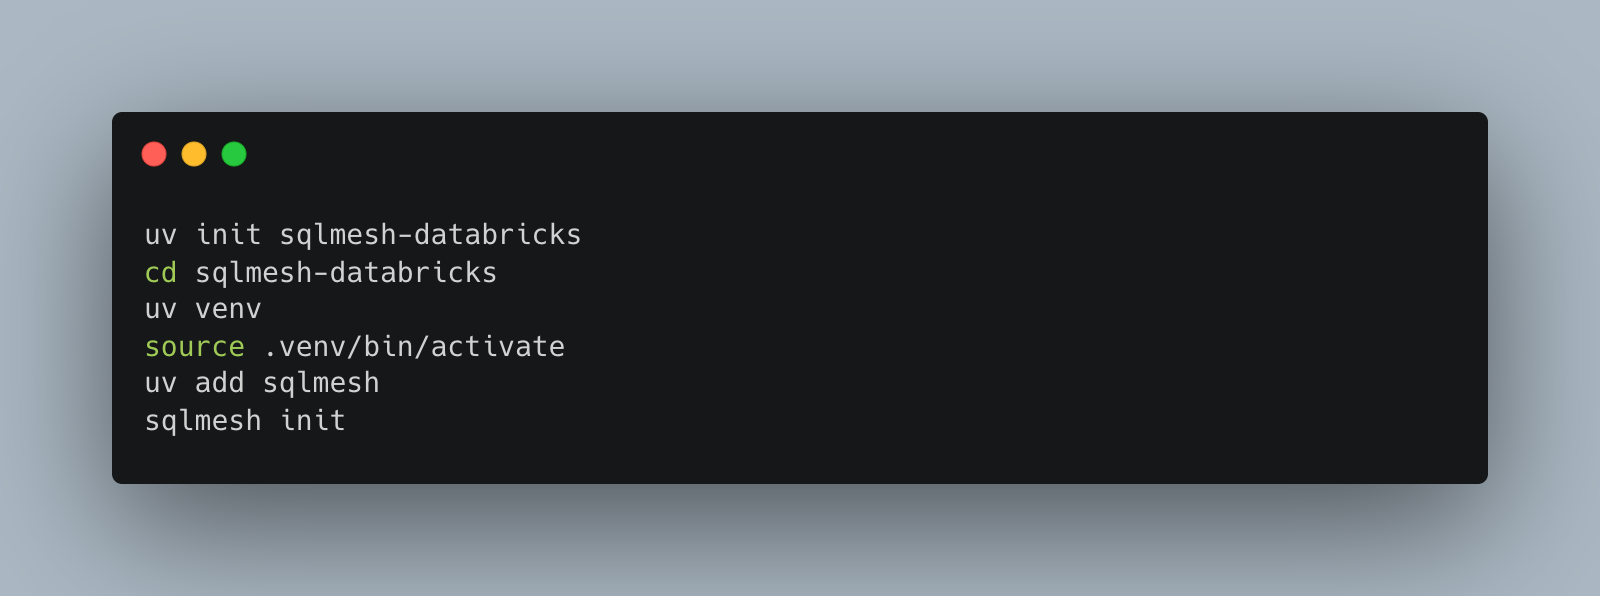Click the green maximize window button

(234, 154)
